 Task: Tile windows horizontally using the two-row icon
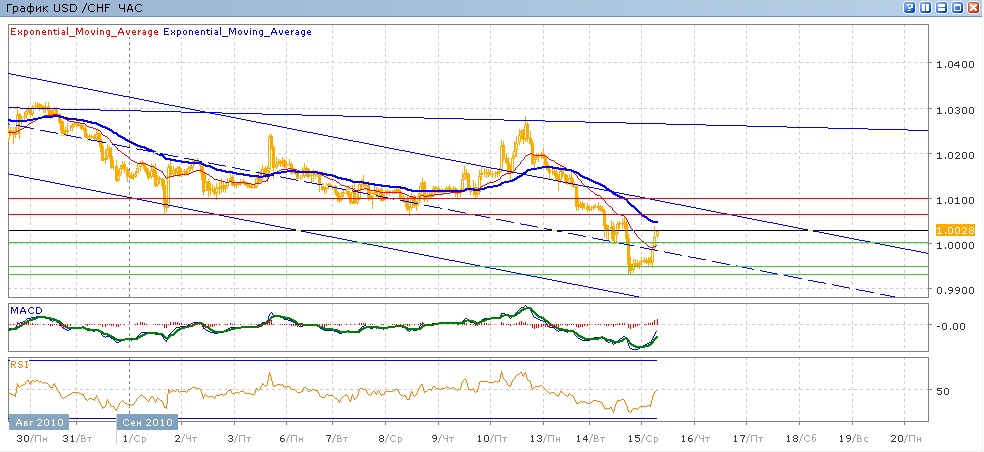(x=941, y=8)
